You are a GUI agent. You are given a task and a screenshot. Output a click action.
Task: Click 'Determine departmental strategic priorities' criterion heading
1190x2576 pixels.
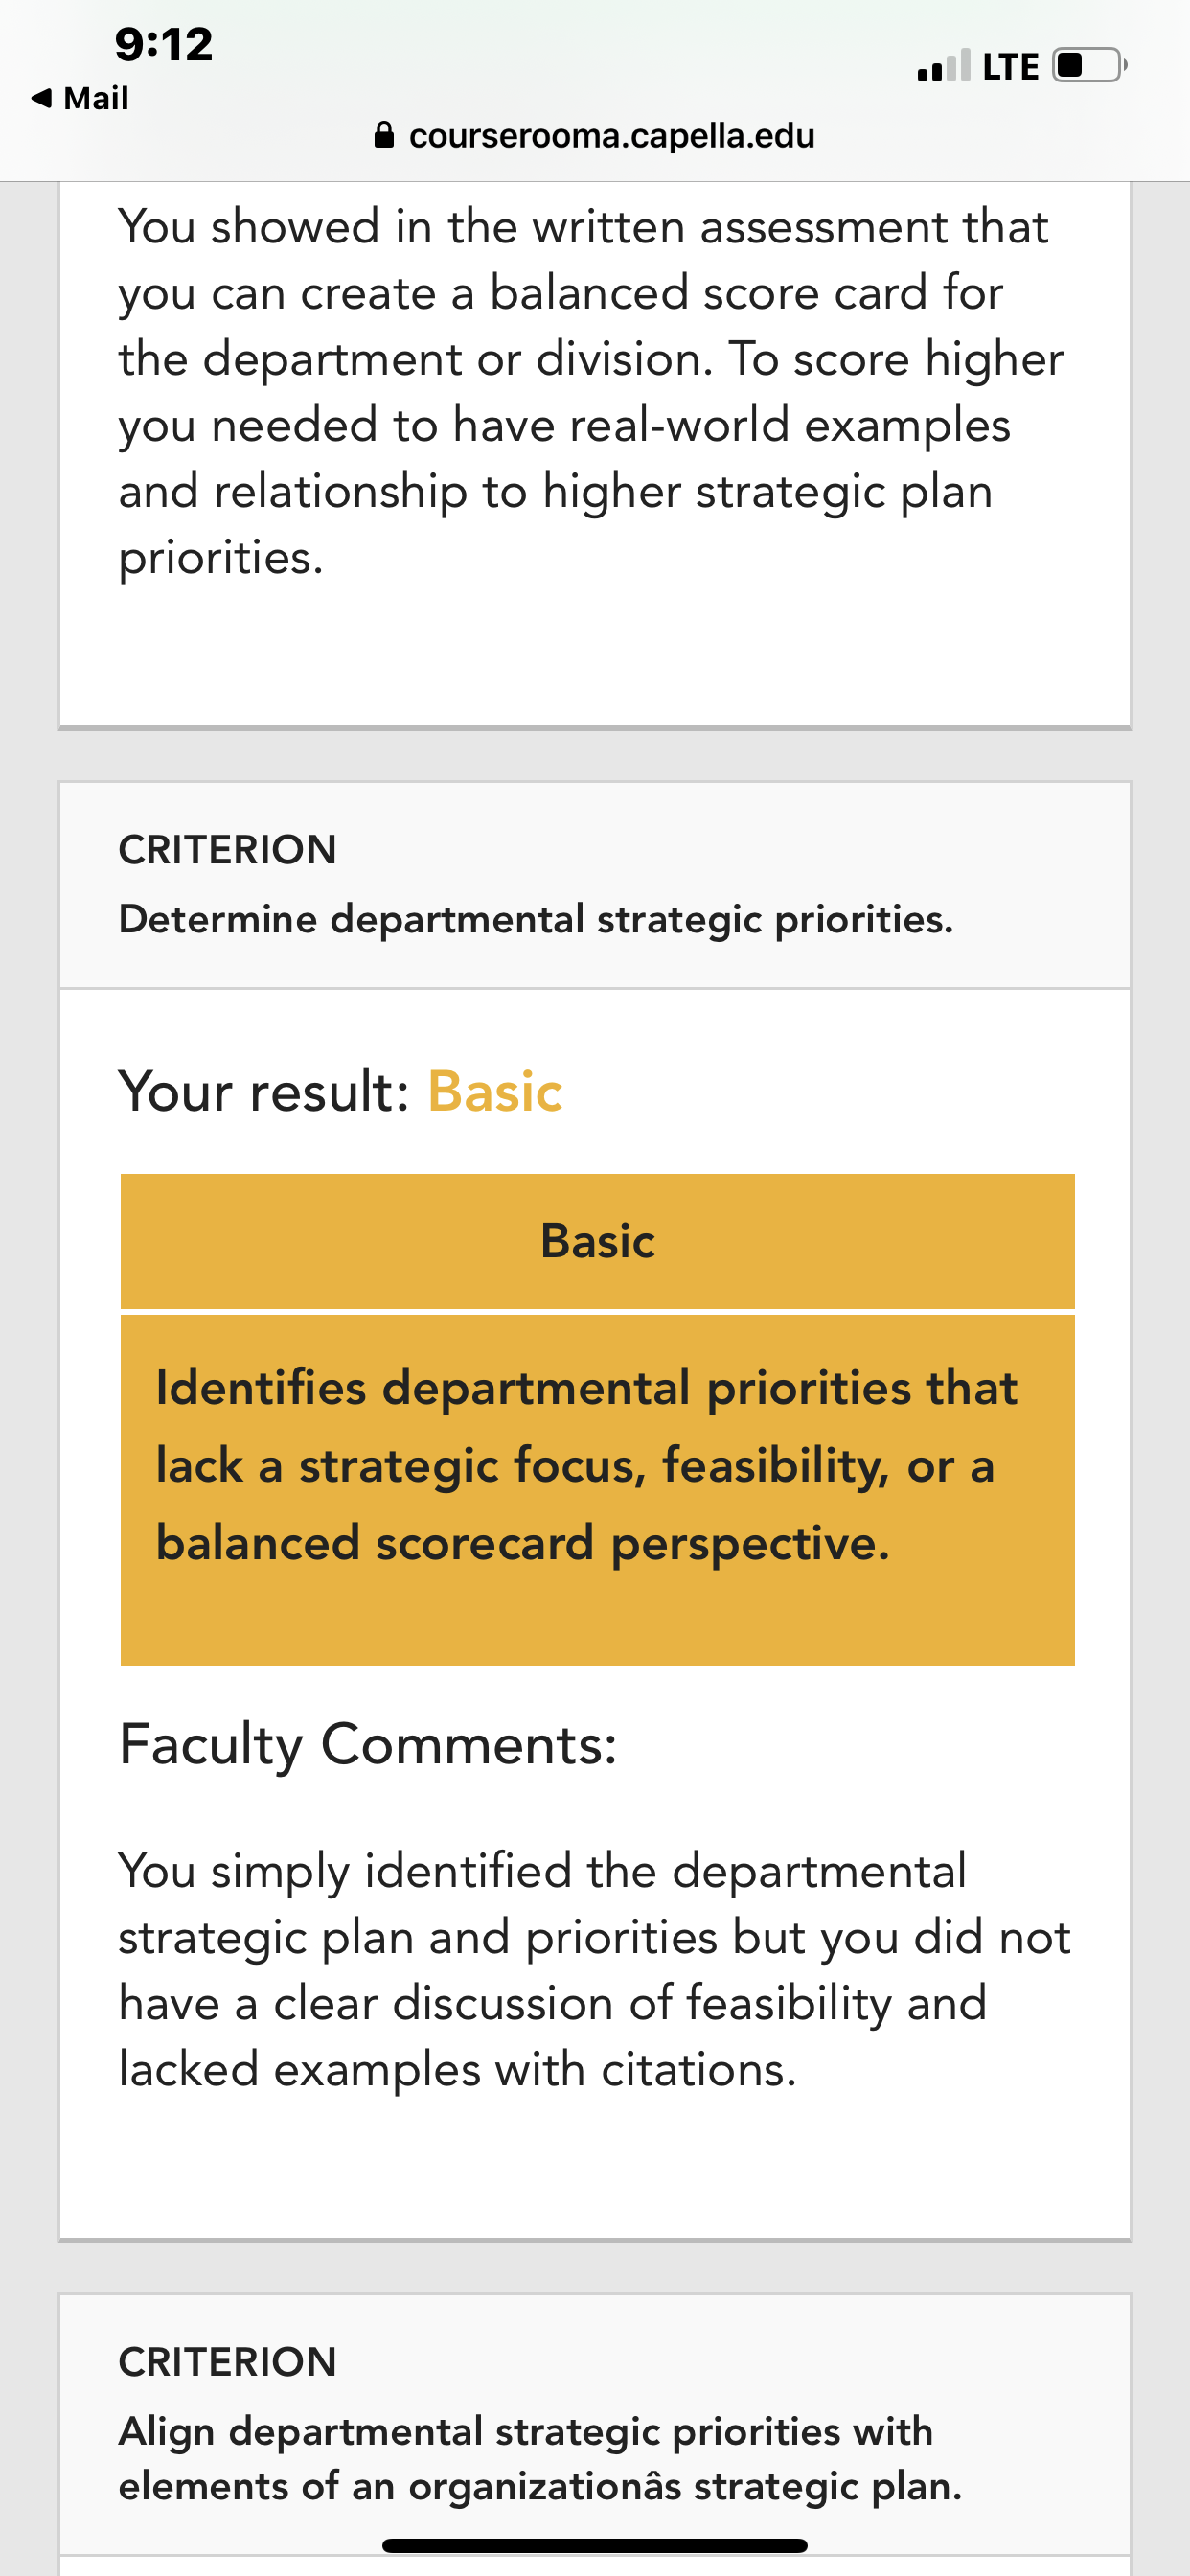[x=536, y=919]
